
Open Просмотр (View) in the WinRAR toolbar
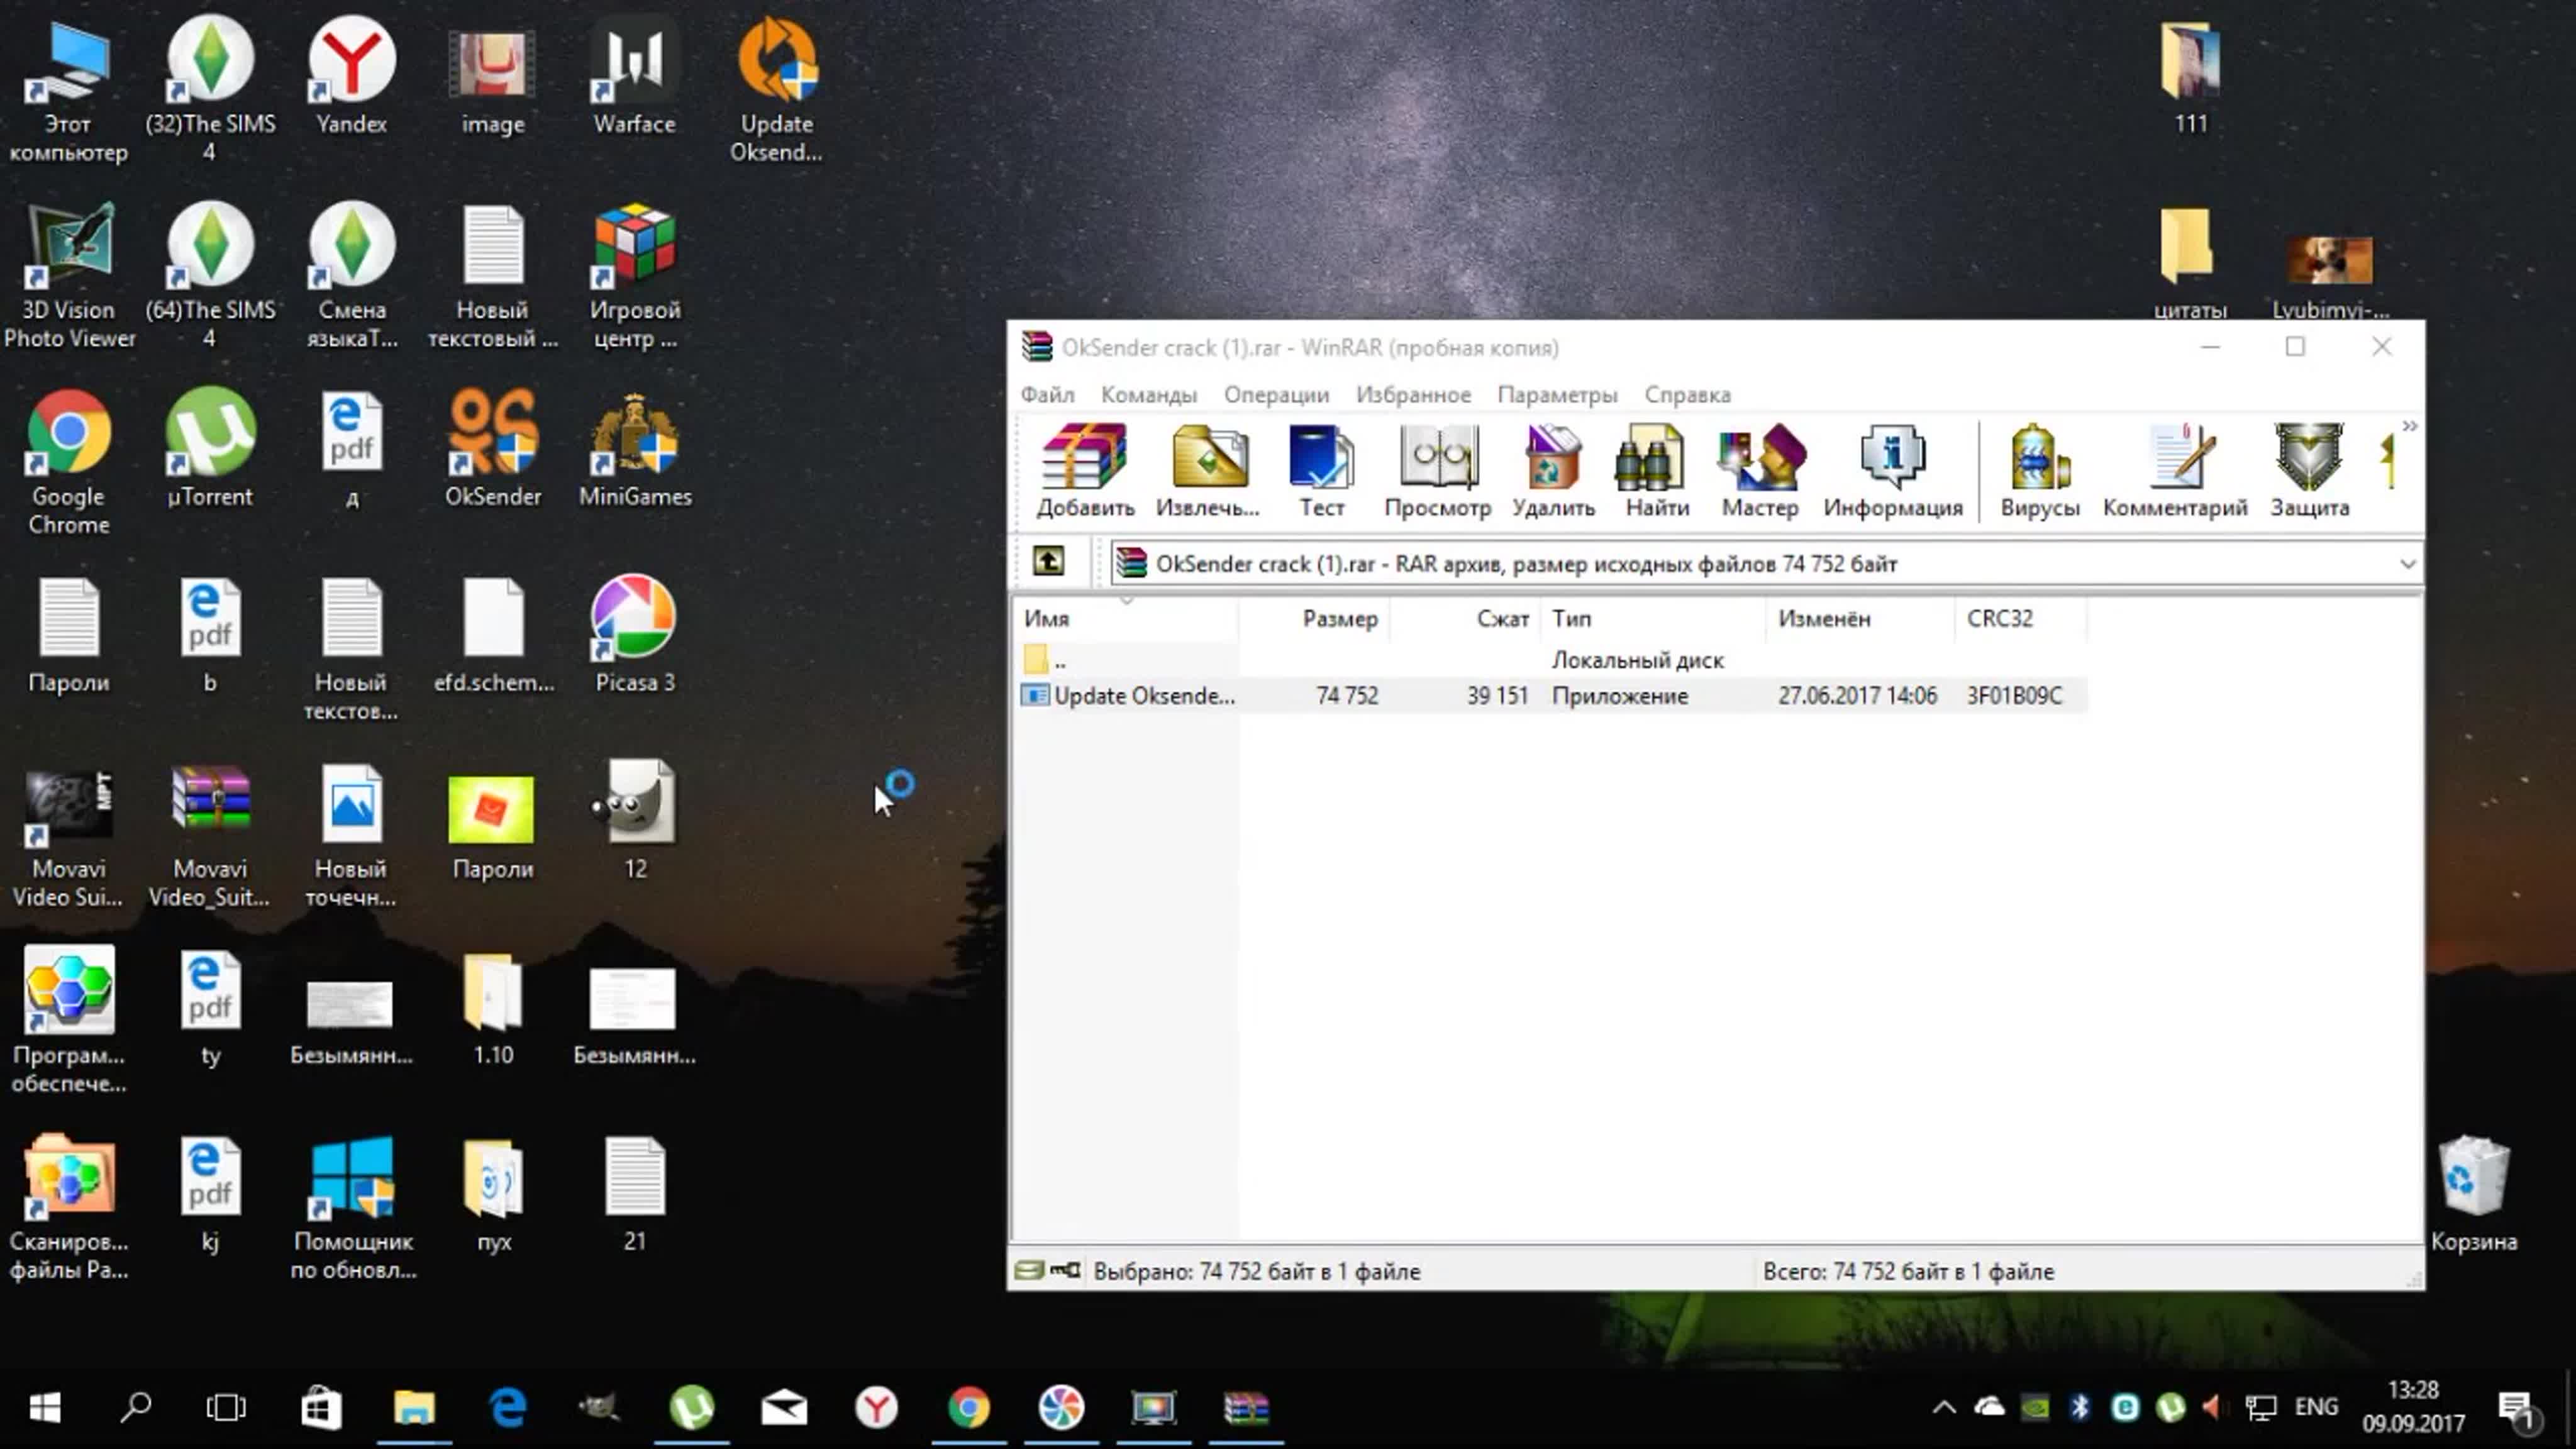point(1437,470)
